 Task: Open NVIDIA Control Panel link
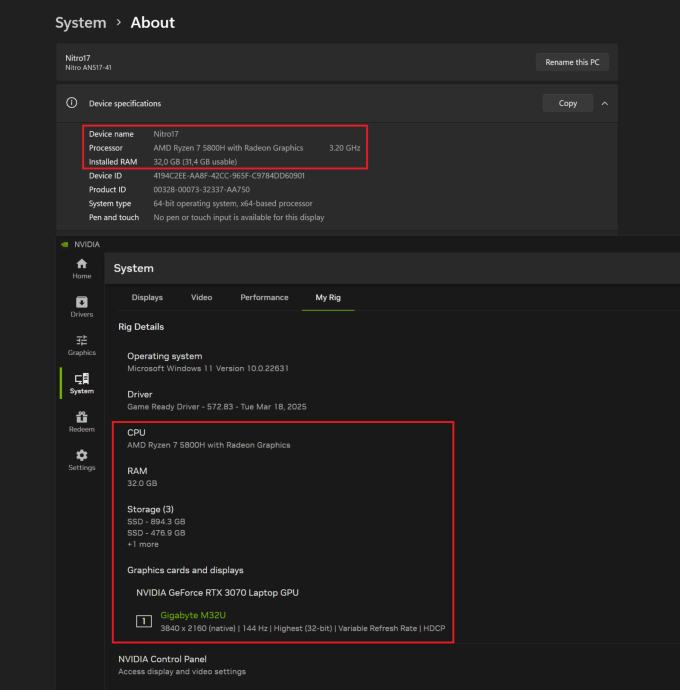[162, 660]
